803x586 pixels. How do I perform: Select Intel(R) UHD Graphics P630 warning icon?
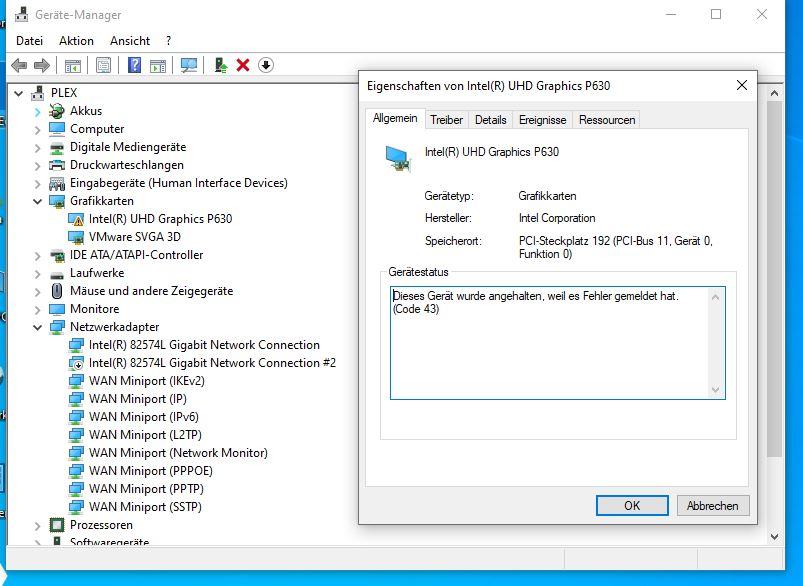[76, 219]
